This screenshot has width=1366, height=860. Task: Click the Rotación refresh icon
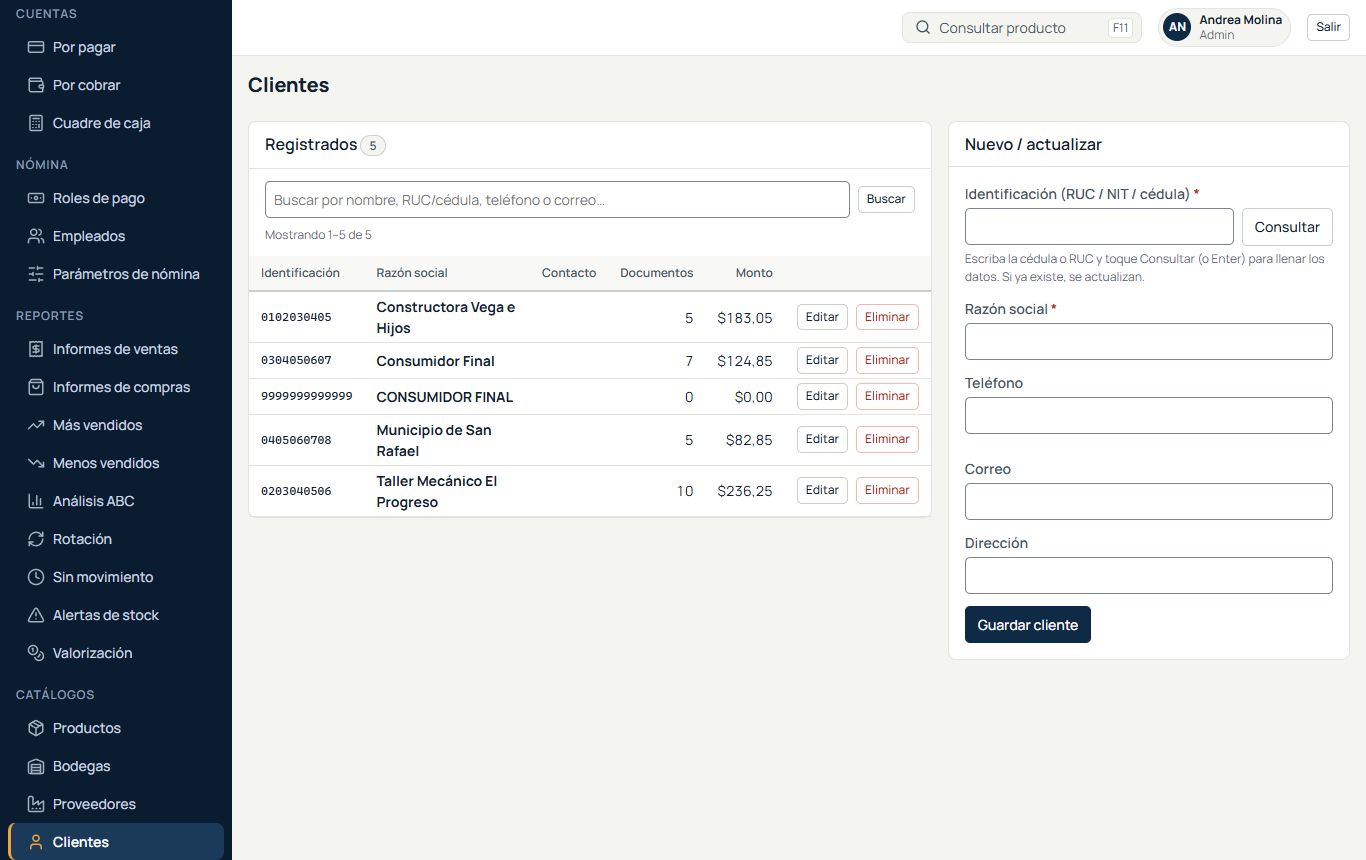[x=36, y=539]
